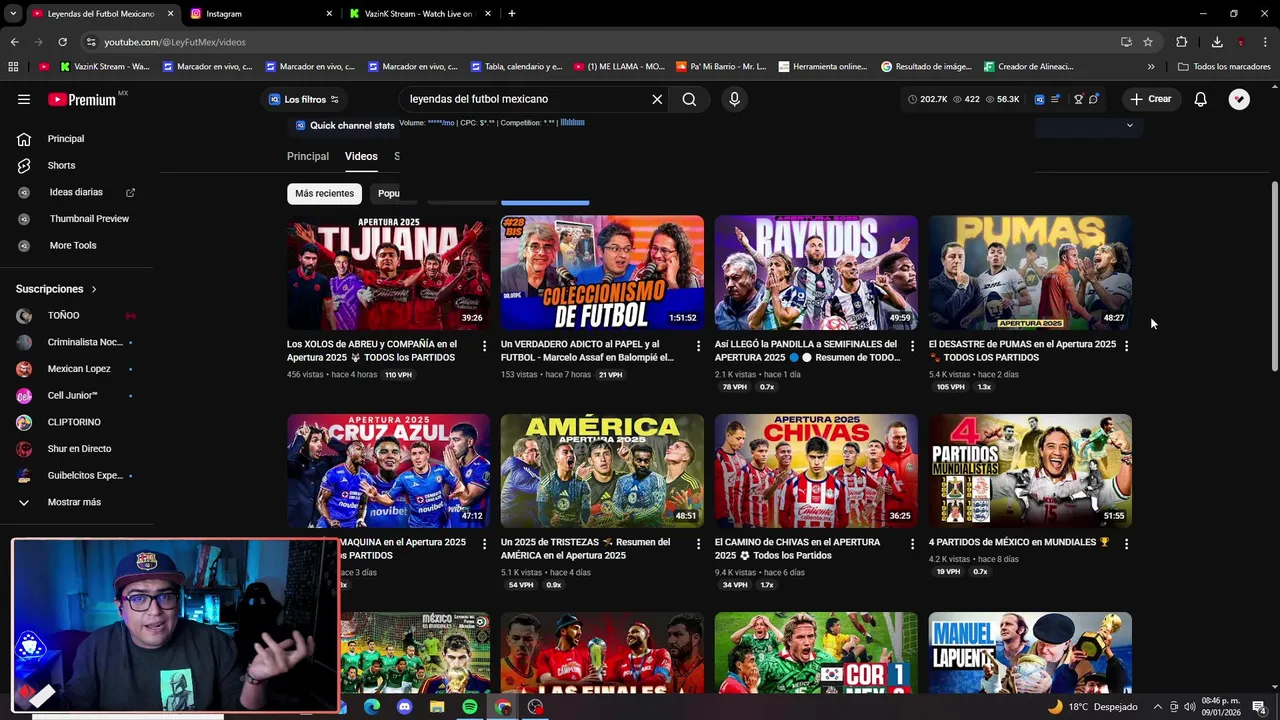Switch to the Instagram browser tab
Viewport: 1280px width, 720px height.
[260, 14]
